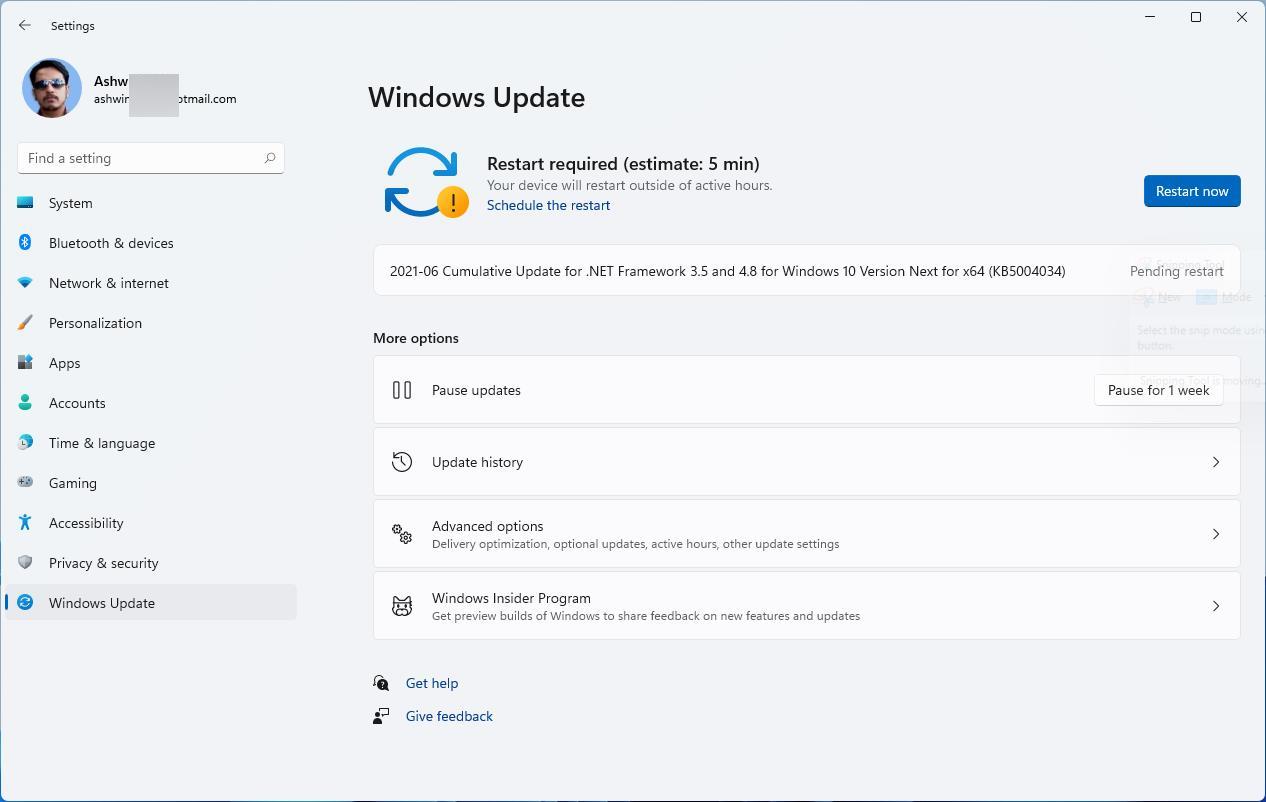Click the user profile avatar picture
This screenshot has height=802, width=1266.
(51, 88)
